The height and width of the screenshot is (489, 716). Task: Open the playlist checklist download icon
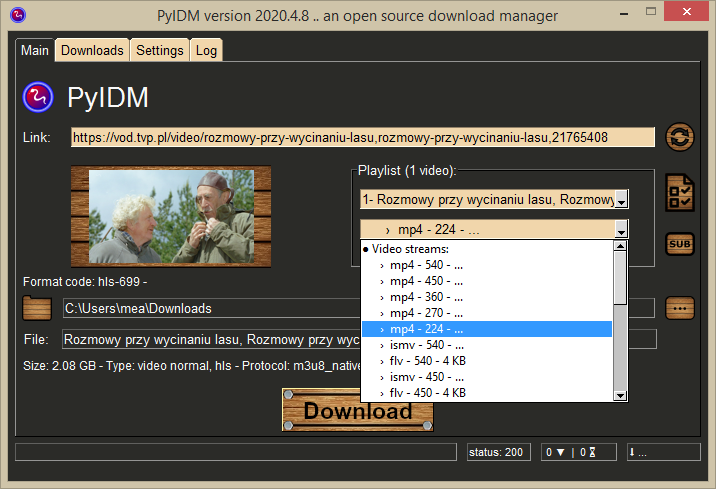(679, 193)
